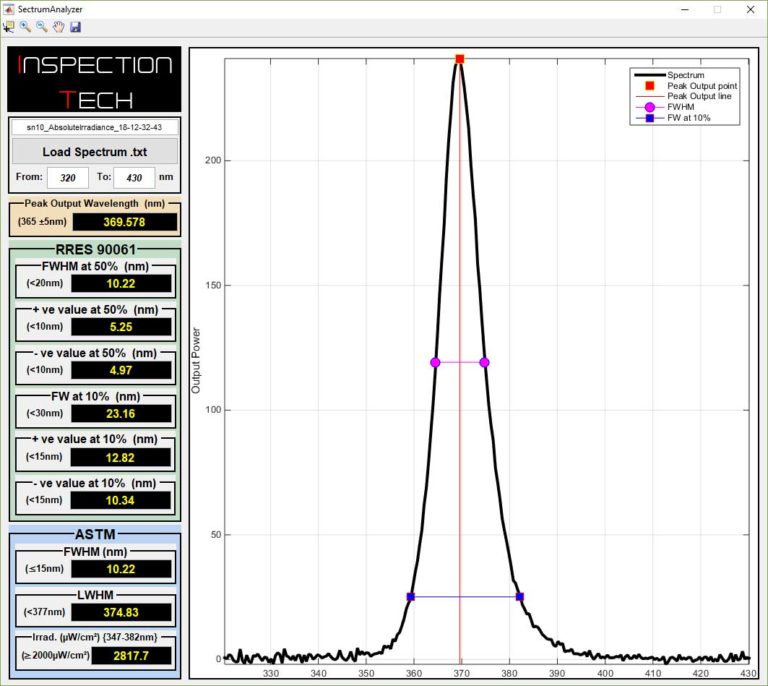This screenshot has width=768, height=686.
Task: Click the FW at 10% value 23.16
Action: point(121,414)
